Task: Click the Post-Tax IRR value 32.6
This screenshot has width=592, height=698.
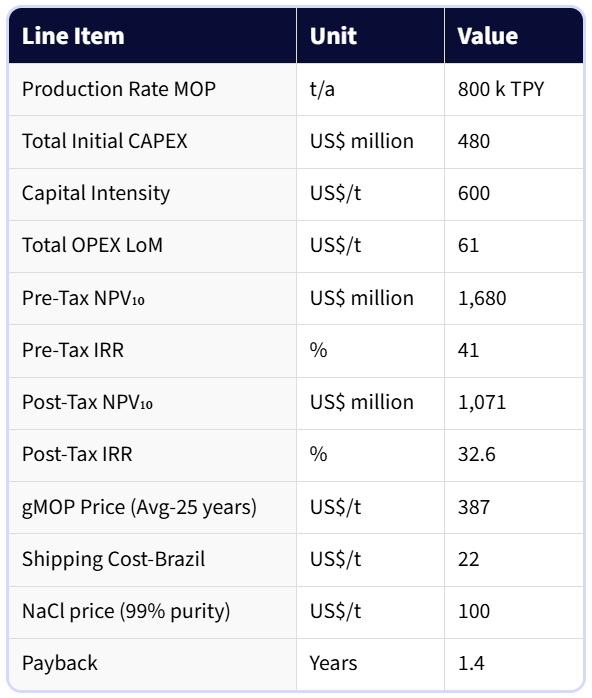Action: coord(476,454)
